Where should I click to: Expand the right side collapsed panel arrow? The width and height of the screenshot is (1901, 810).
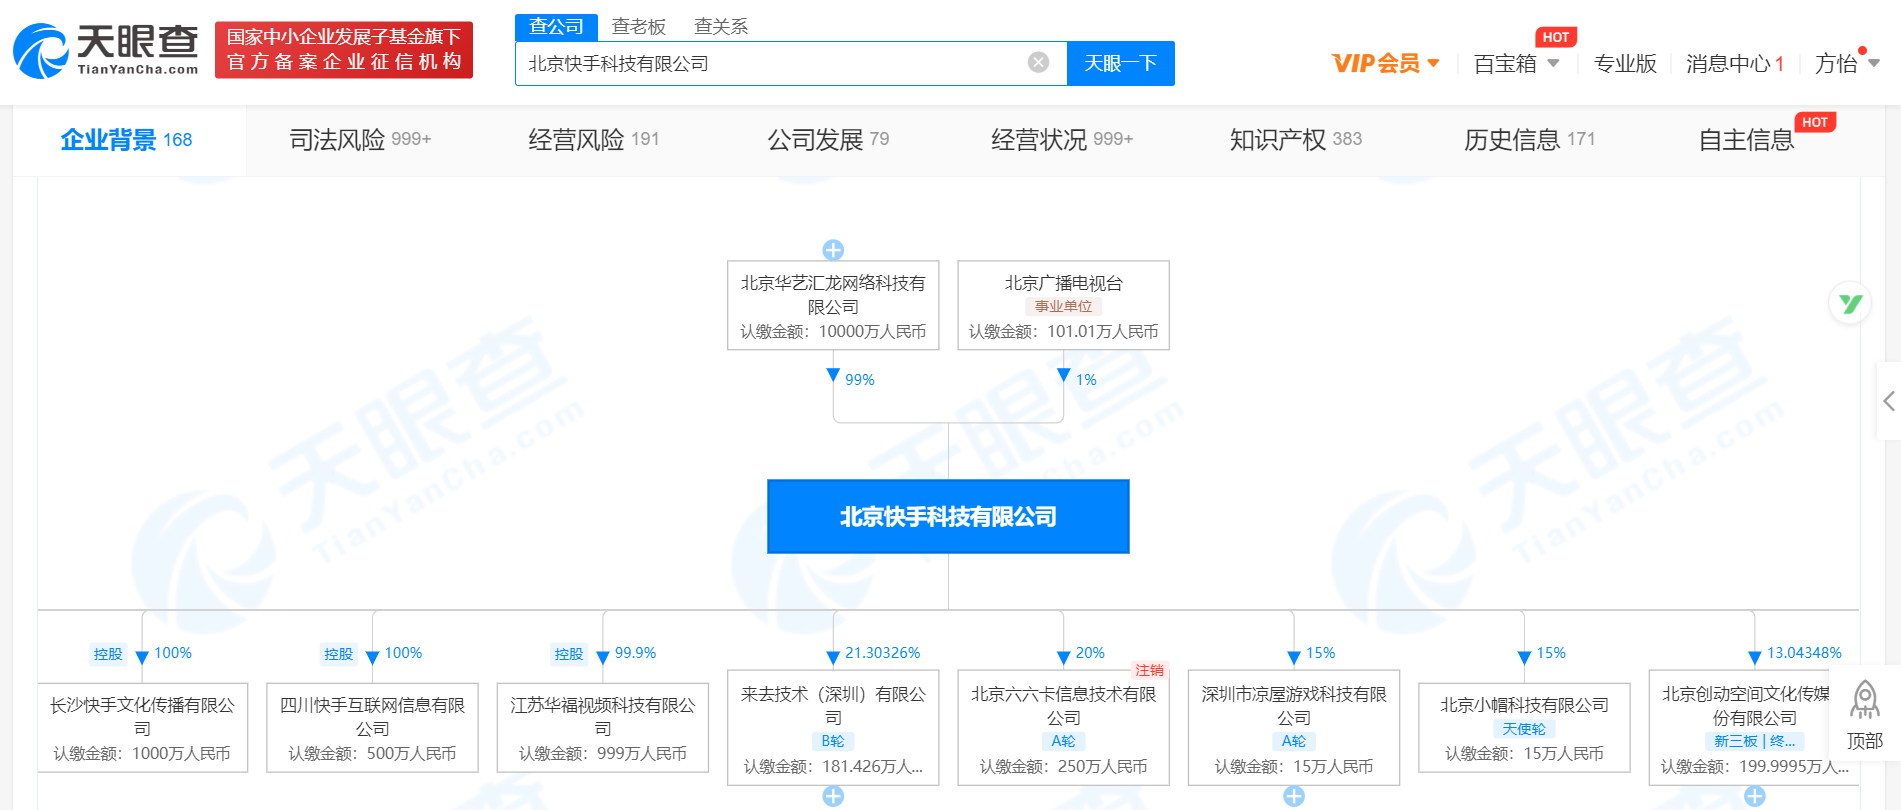(1888, 401)
